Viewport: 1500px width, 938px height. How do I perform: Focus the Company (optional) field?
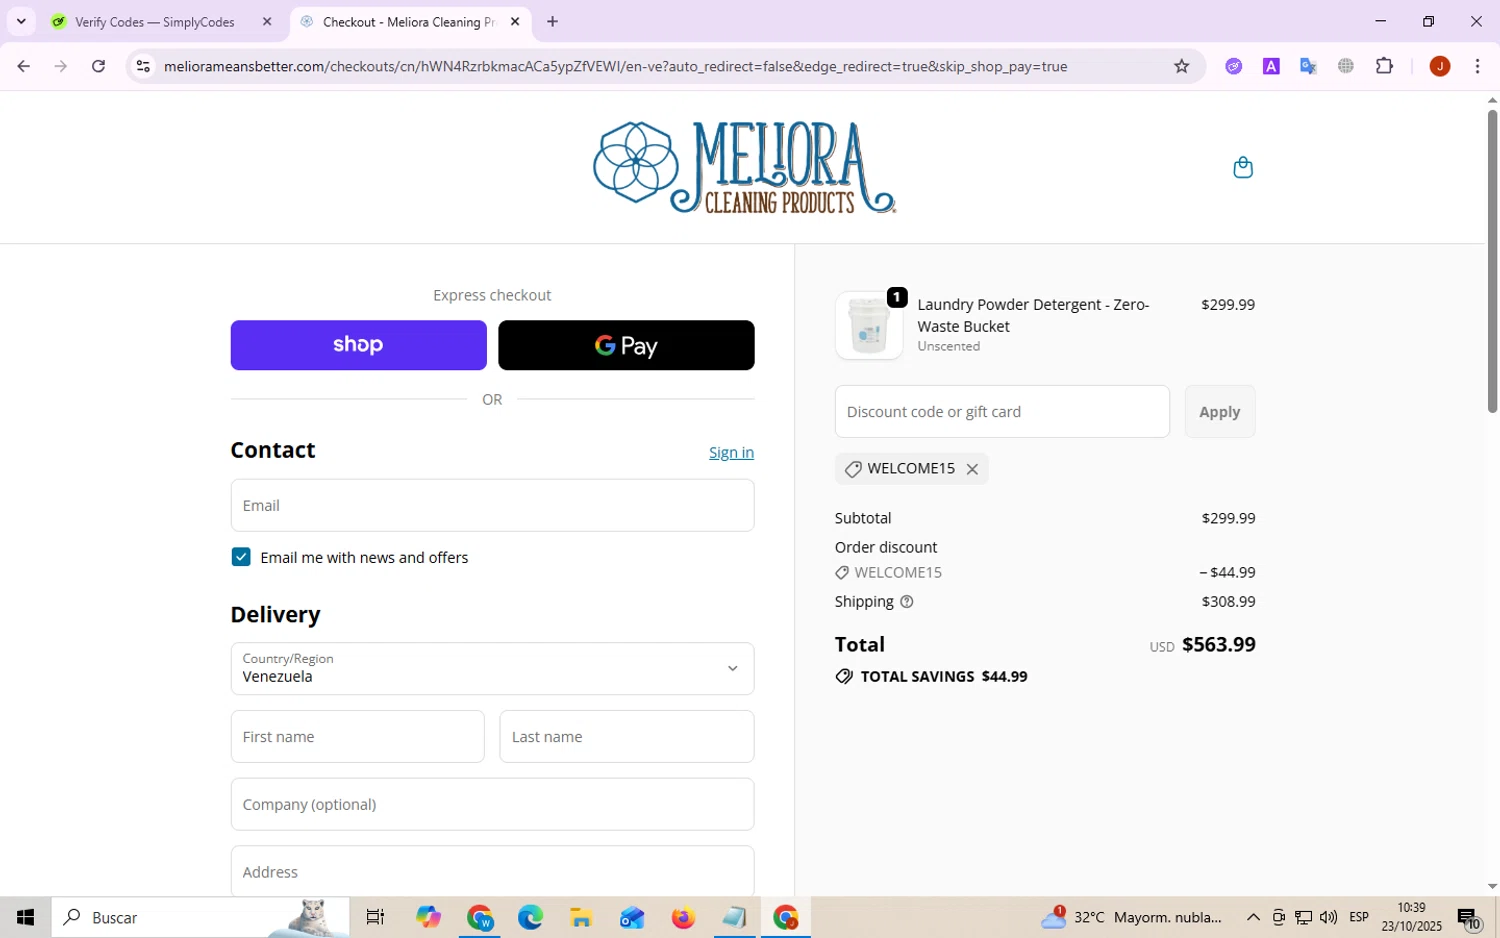(x=492, y=804)
